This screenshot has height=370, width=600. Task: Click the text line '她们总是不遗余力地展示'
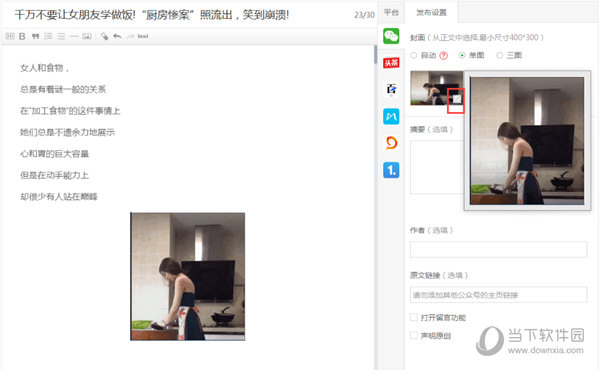[67, 132]
